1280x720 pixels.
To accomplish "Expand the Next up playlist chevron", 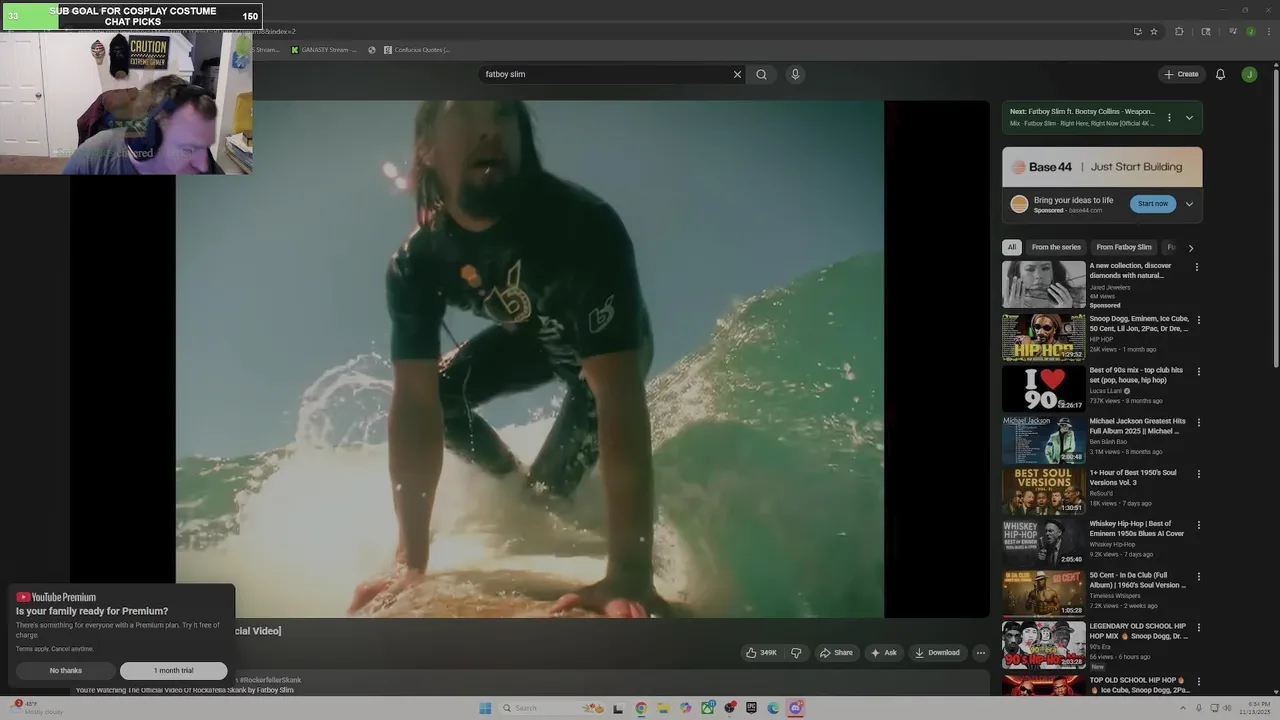I will (1189, 118).
